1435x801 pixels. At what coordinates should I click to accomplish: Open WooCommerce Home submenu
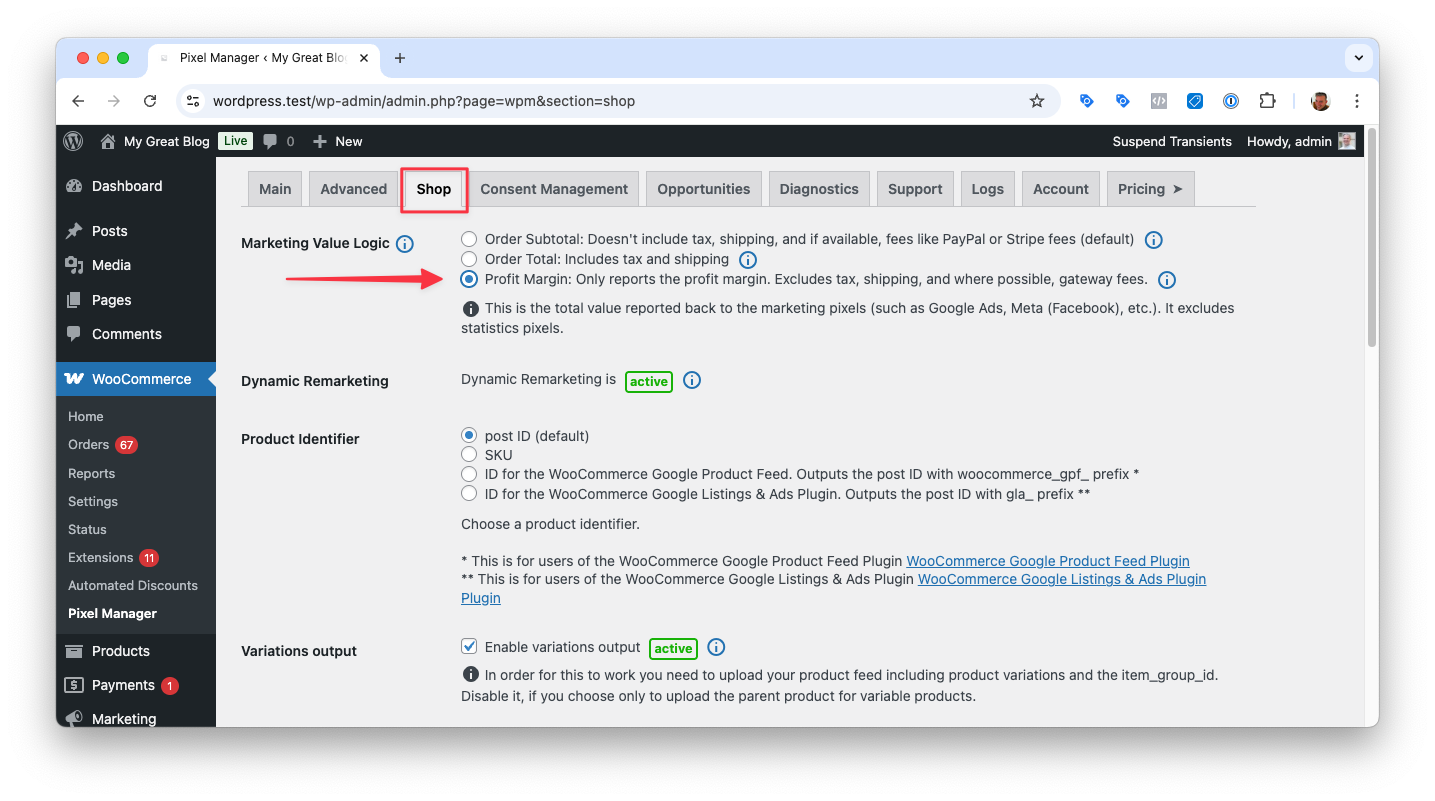pyautogui.click(x=86, y=417)
